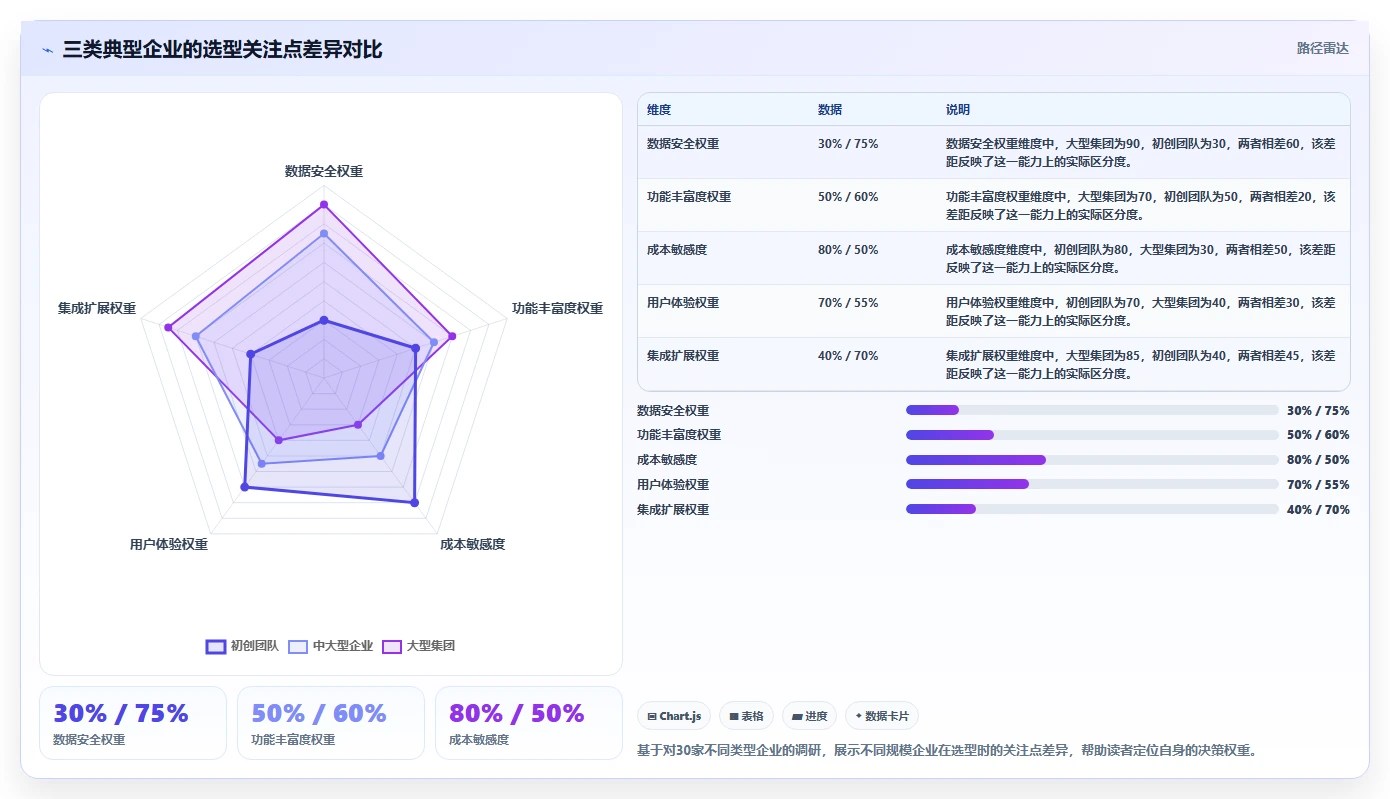Image resolution: width=1390 pixels, height=799 pixels.
Task: Toggle the 大型集团 legend entry
Action: click(419, 646)
